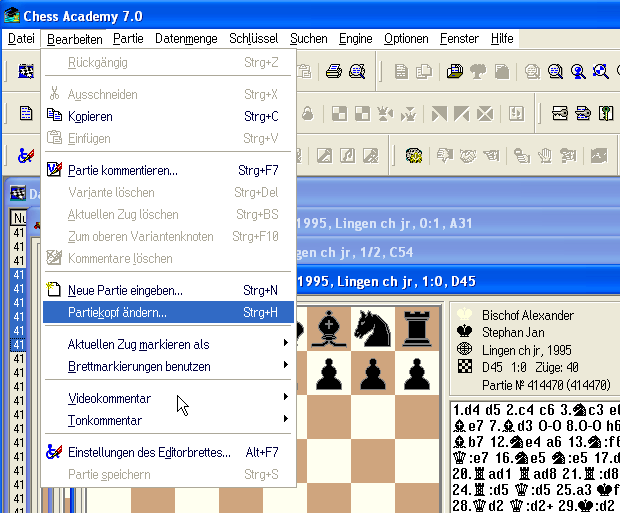Choose 'Neue Partie eingeben...' menu entry
The height and width of the screenshot is (513, 620).
(168, 290)
